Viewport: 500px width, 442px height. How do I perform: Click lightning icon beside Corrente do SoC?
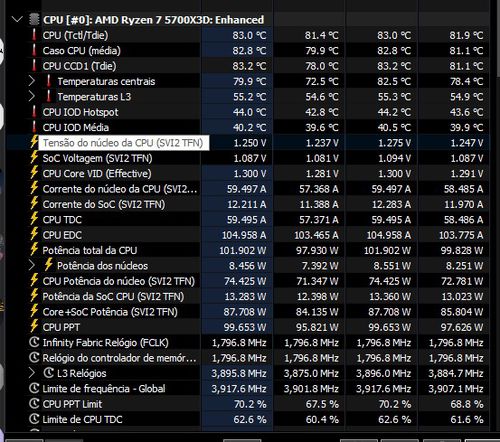coord(34,203)
